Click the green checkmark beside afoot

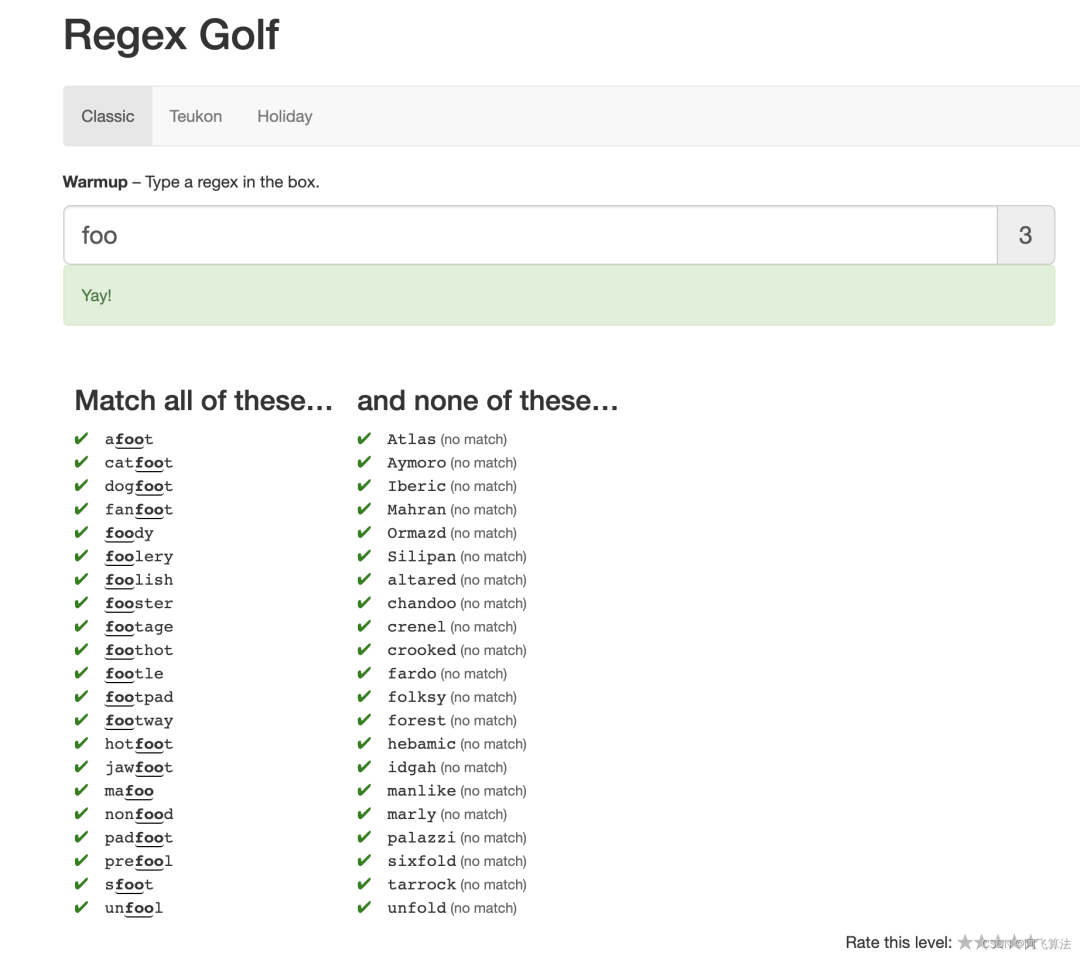pos(82,439)
